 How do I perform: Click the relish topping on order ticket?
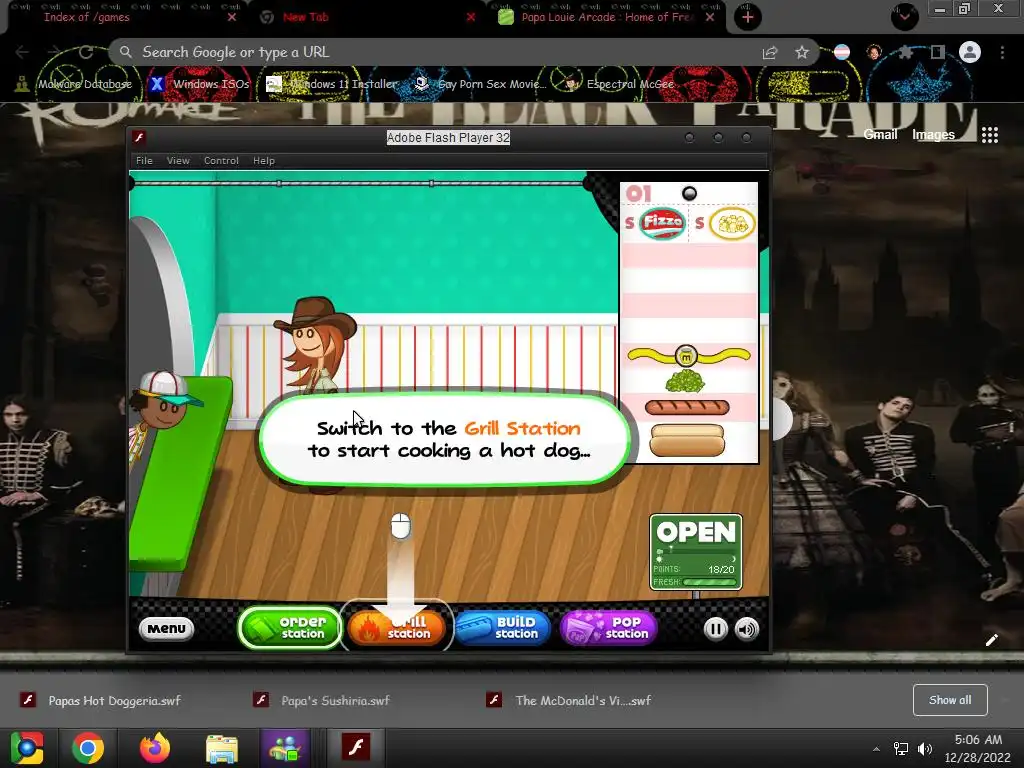[x=685, y=381]
